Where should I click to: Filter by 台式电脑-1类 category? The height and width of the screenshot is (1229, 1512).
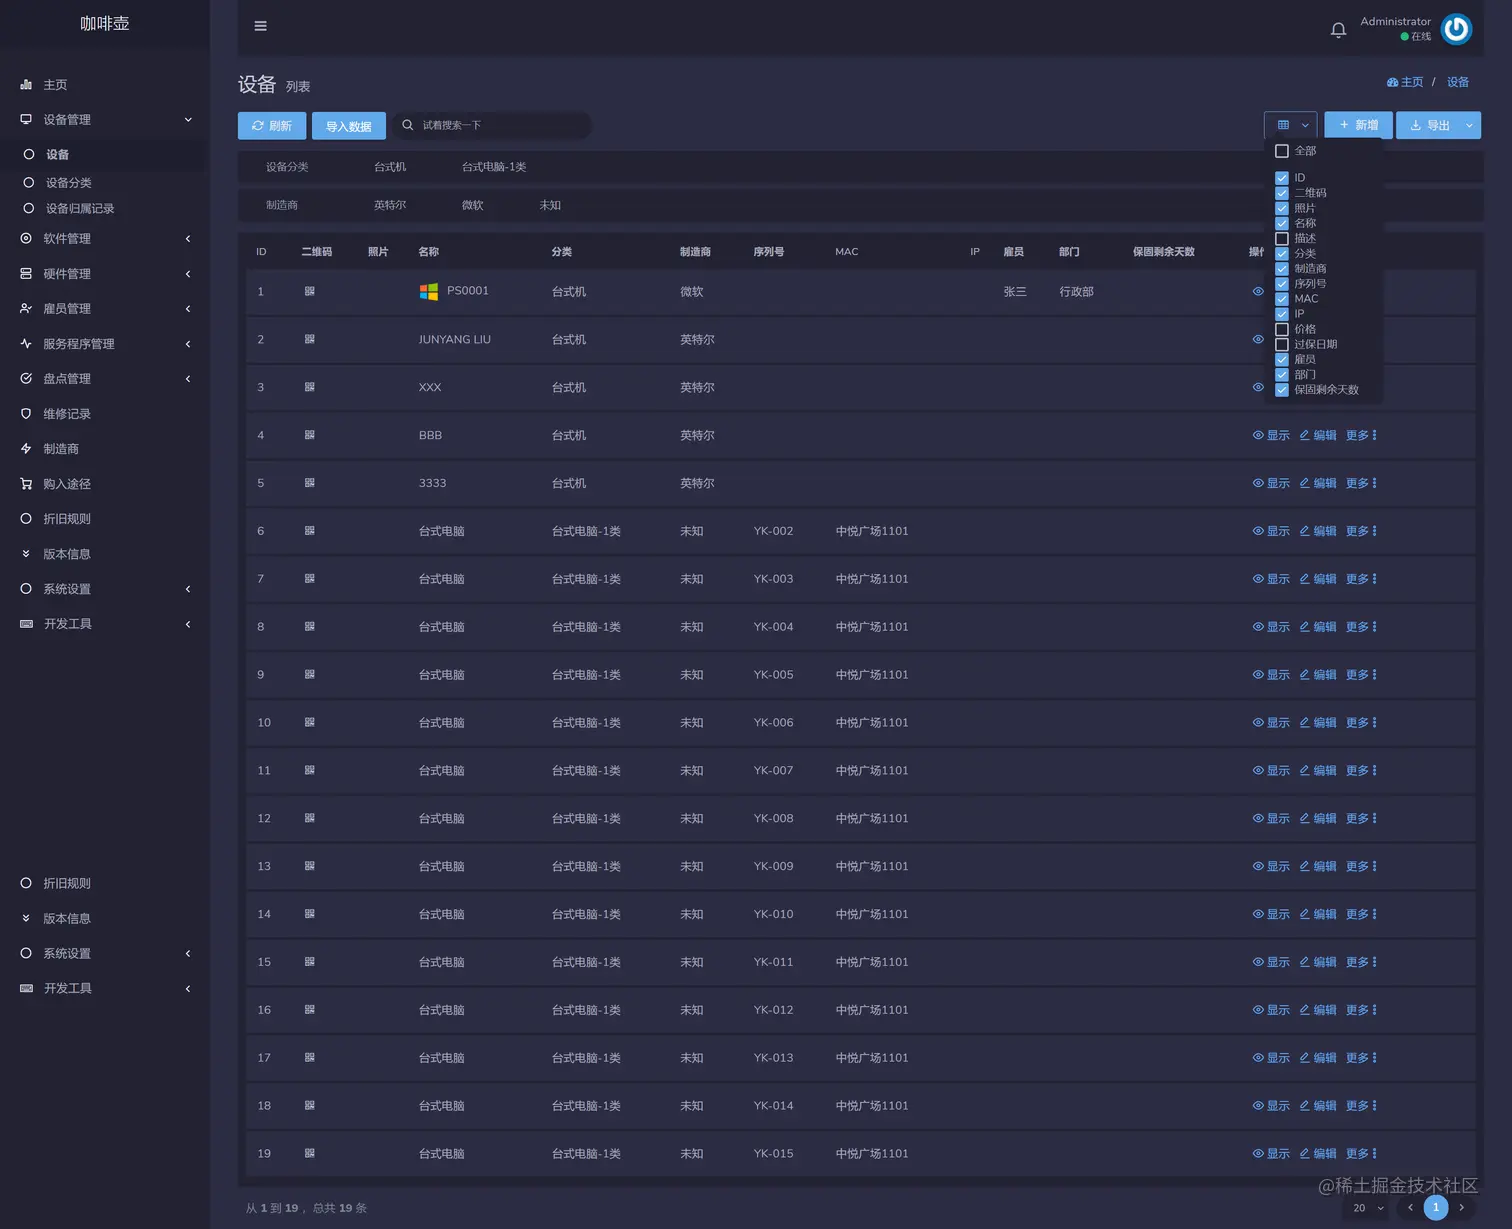point(494,167)
